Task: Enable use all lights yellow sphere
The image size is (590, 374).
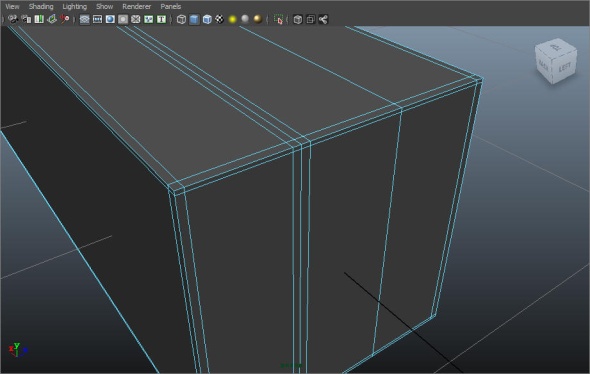Action: (233, 19)
